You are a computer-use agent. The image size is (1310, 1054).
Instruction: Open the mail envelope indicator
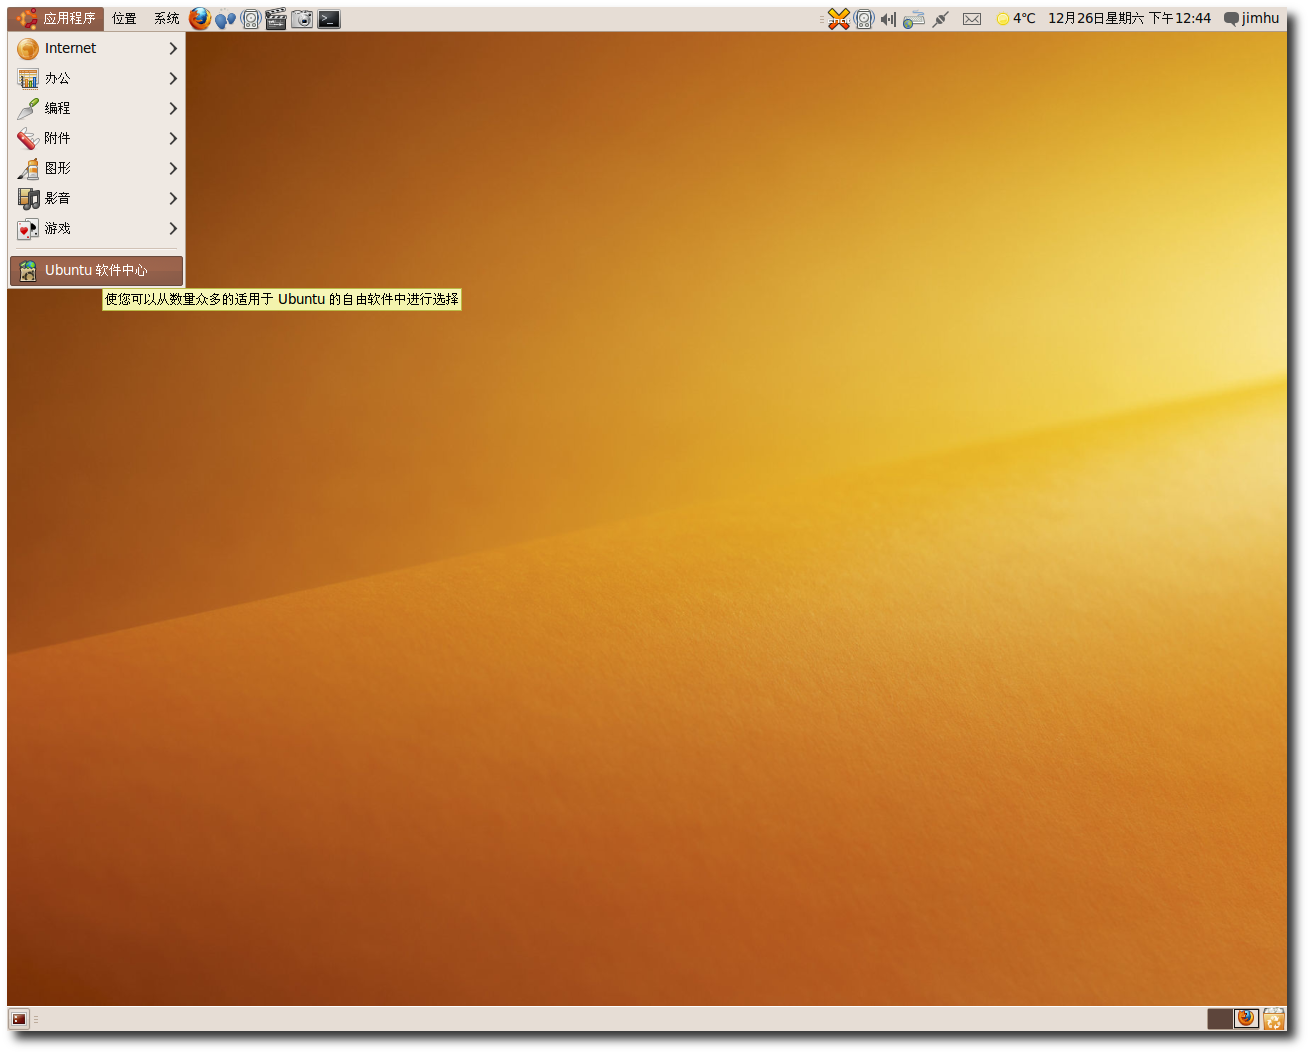pyautogui.click(x=971, y=19)
